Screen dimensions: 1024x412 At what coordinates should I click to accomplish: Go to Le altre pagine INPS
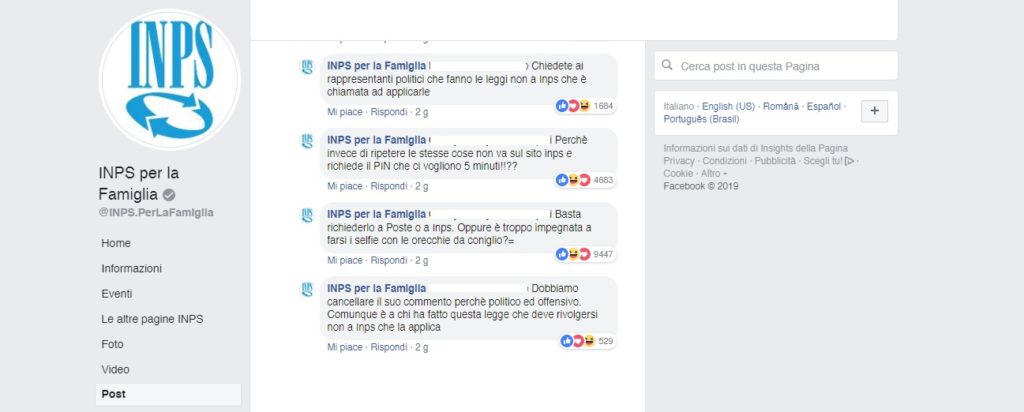(x=152, y=319)
